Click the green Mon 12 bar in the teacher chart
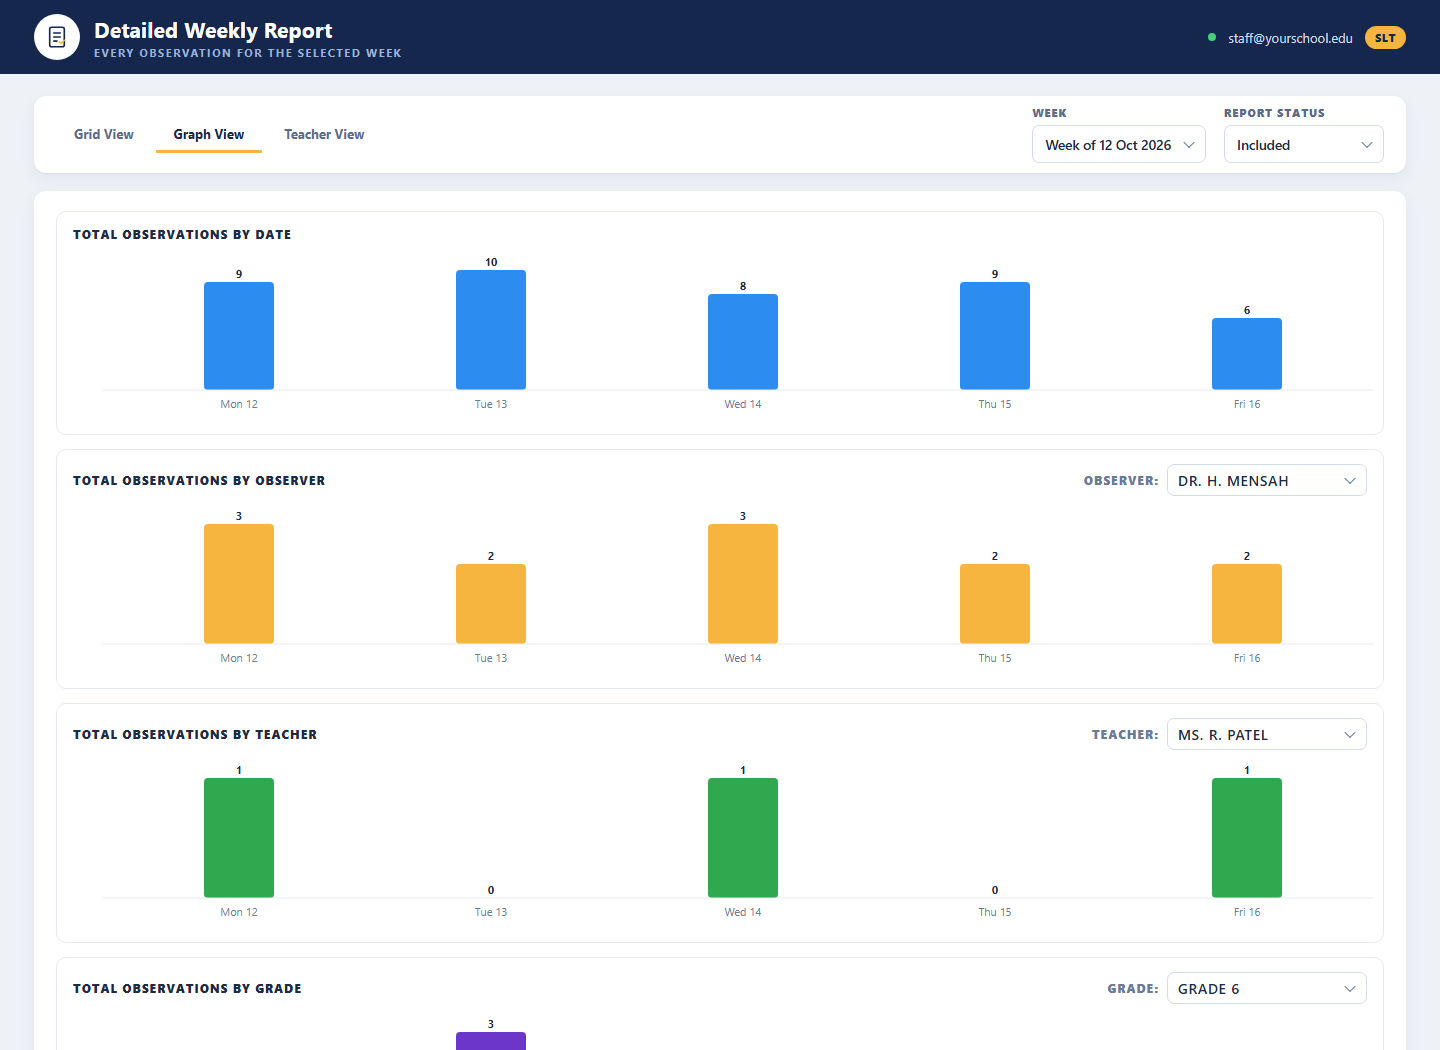 point(239,838)
